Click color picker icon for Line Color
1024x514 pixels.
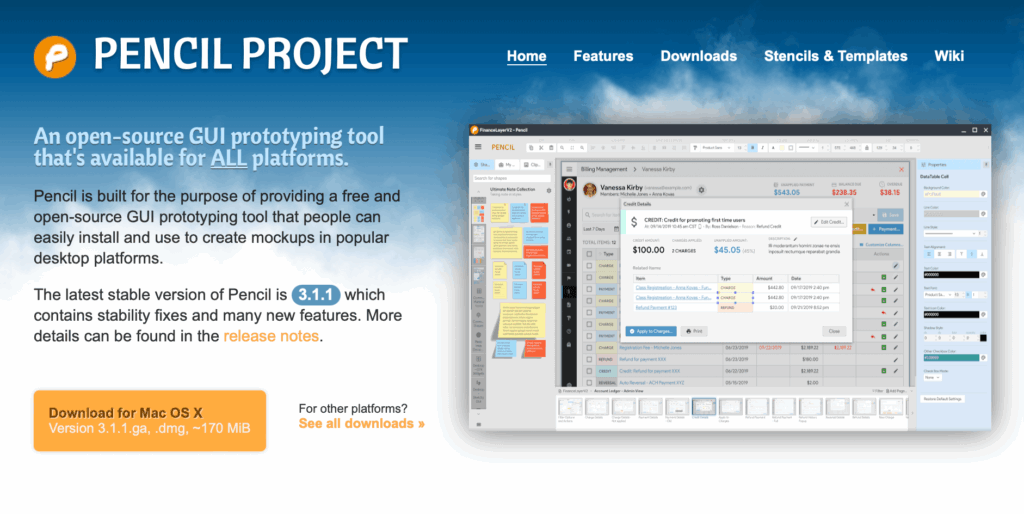983,214
